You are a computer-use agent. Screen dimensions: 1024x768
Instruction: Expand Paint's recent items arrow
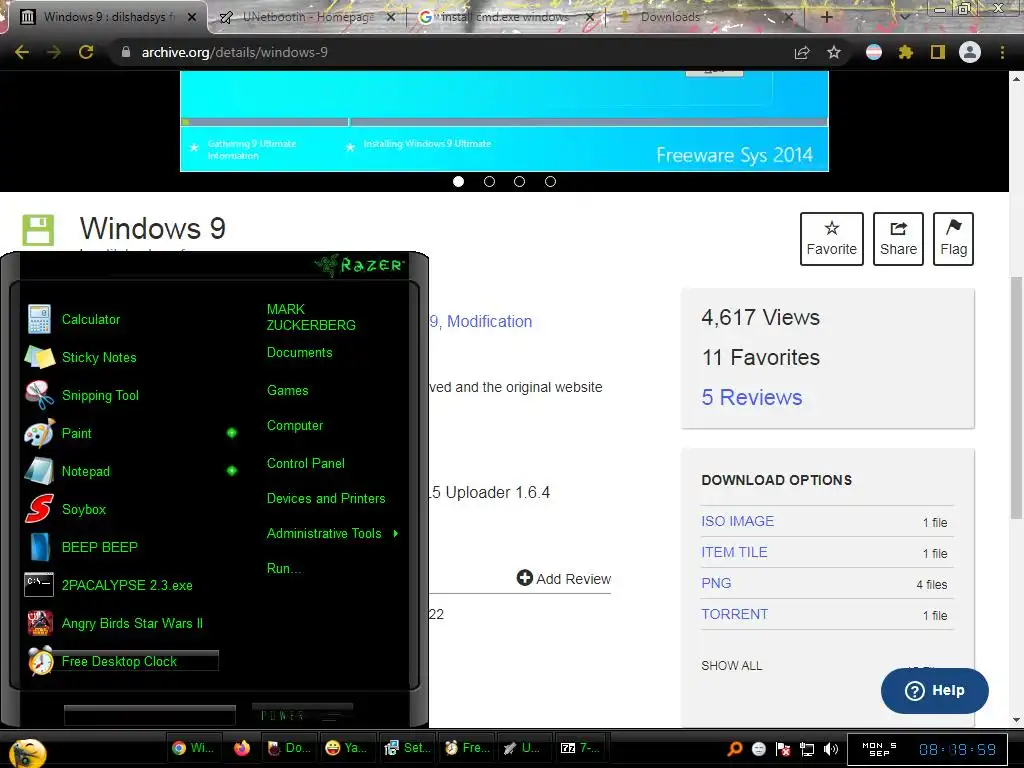232,433
